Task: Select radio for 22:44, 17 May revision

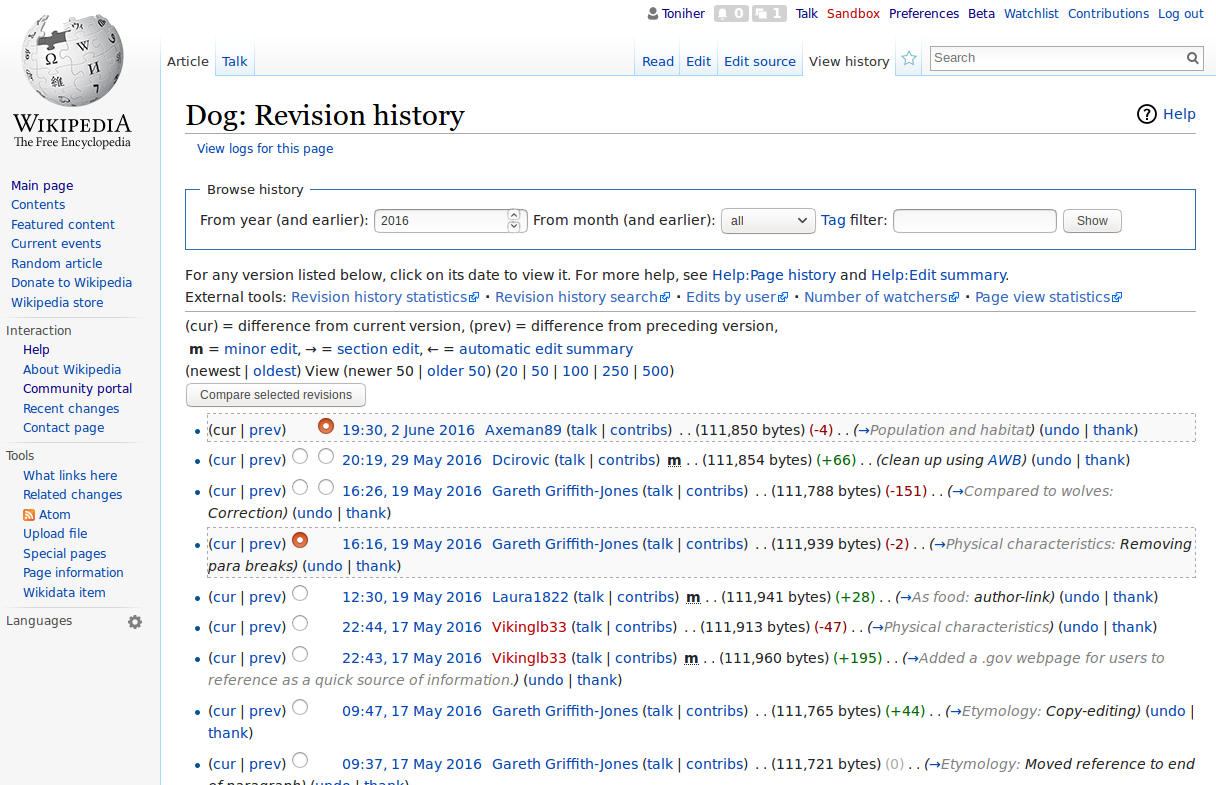Action: (x=300, y=624)
